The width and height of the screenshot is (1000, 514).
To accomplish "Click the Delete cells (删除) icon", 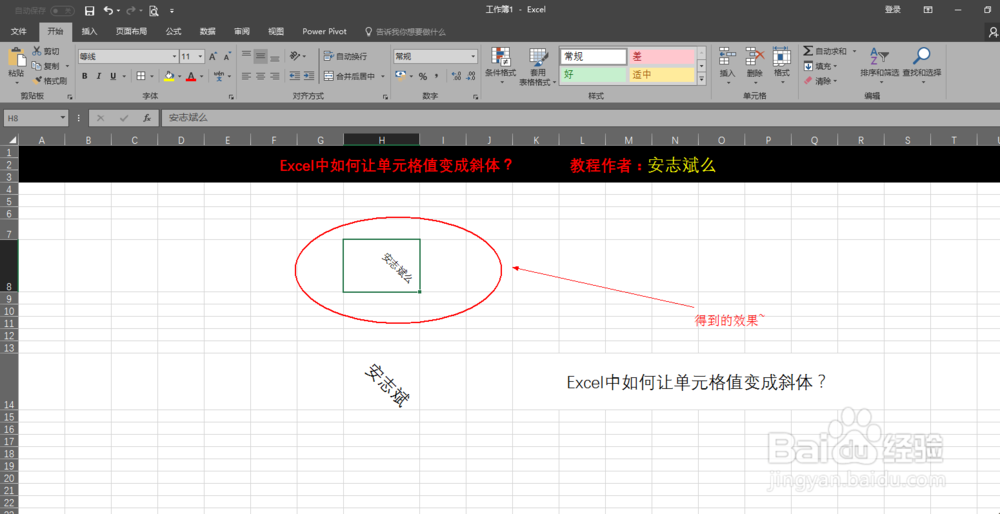I will tap(754, 57).
